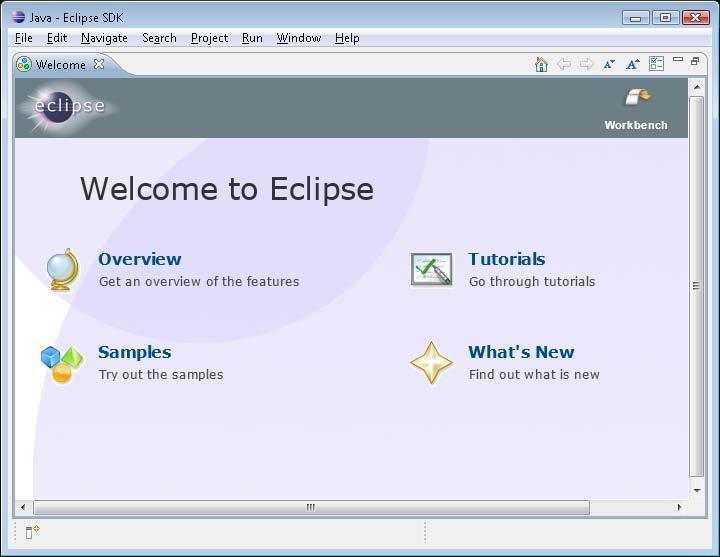Click the horizontal scrollbar thumb
The width and height of the screenshot is (720, 557).
point(311,507)
